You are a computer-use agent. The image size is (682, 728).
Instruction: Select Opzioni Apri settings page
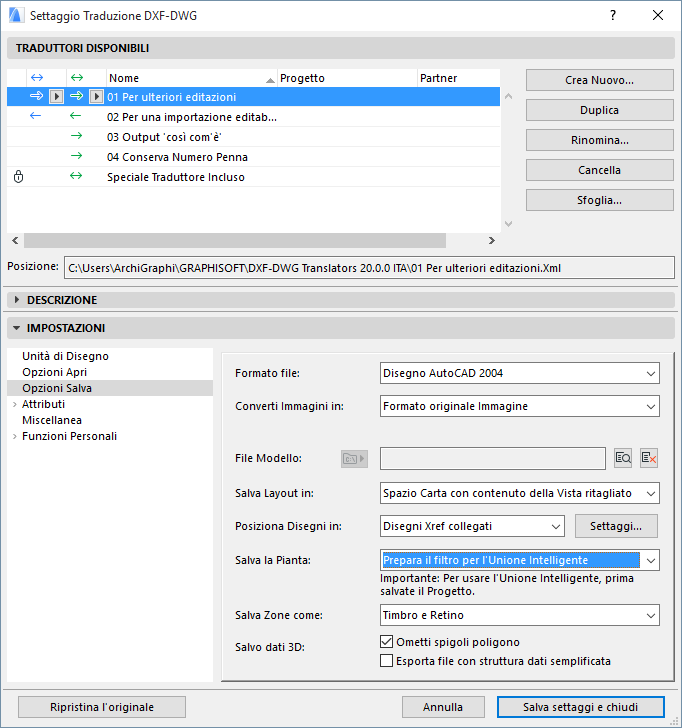tap(54, 372)
